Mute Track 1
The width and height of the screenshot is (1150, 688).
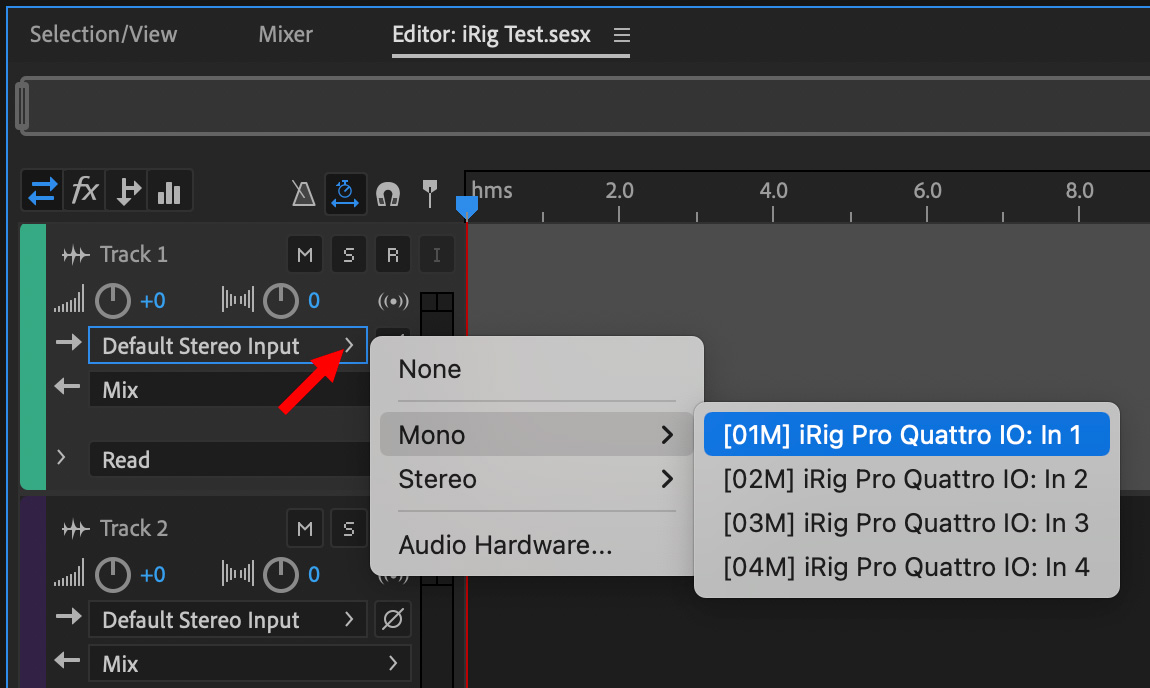pyautogui.click(x=305, y=255)
